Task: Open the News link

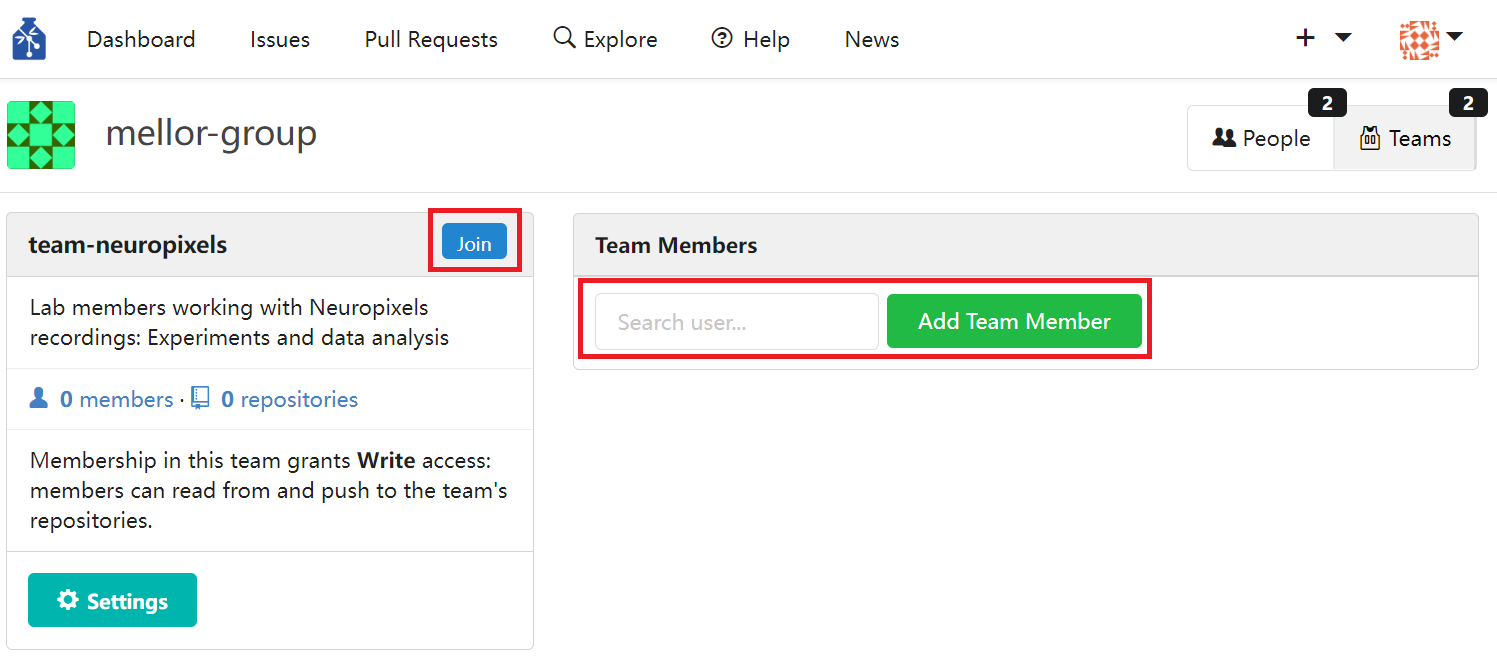Action: [x=872, y=39]
